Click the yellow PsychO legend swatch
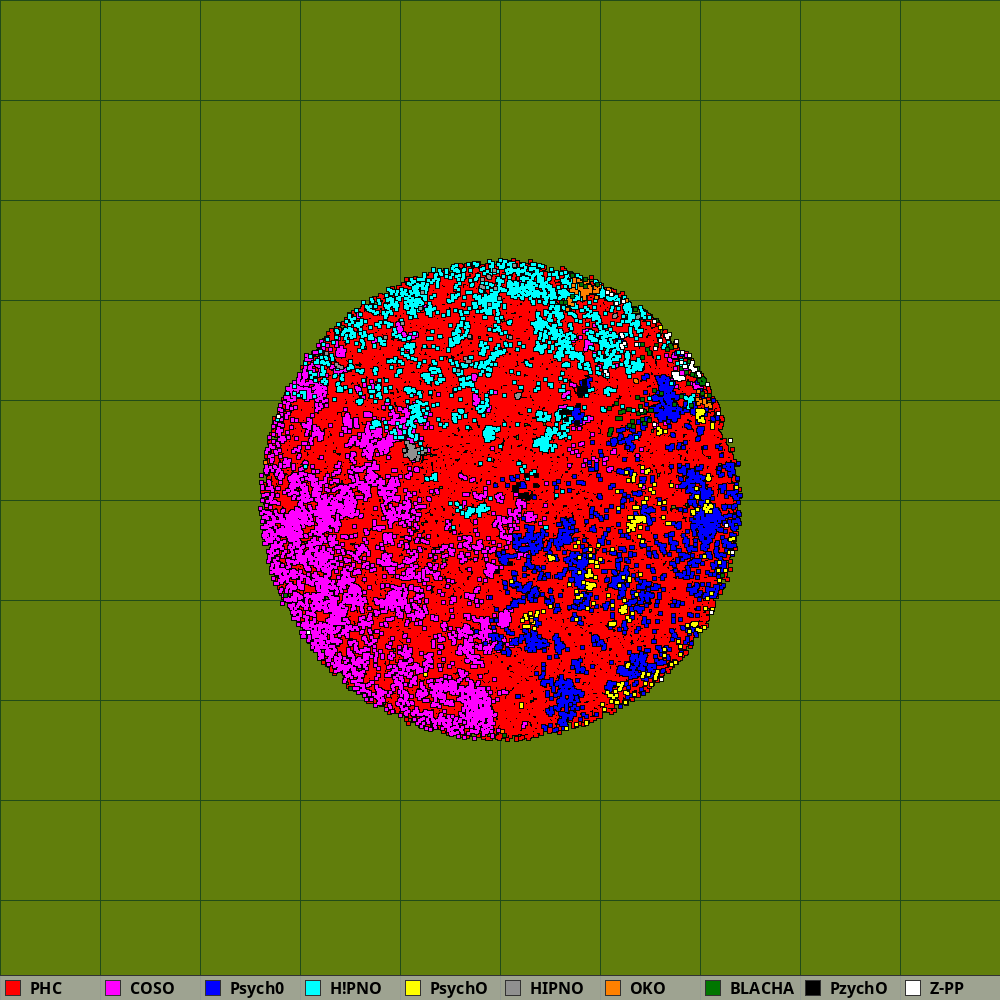 coord(413,988)
